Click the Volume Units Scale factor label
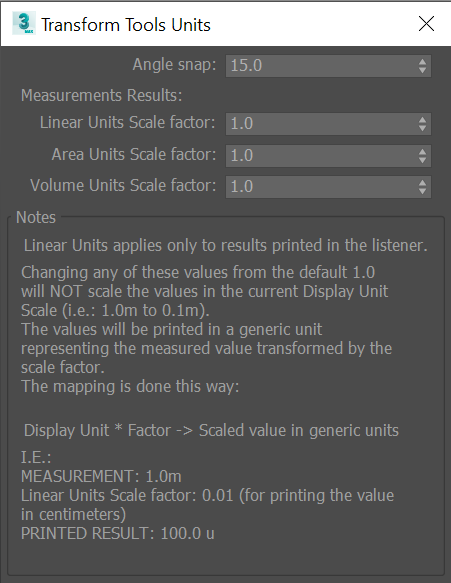451x583 pixels. 123,185
